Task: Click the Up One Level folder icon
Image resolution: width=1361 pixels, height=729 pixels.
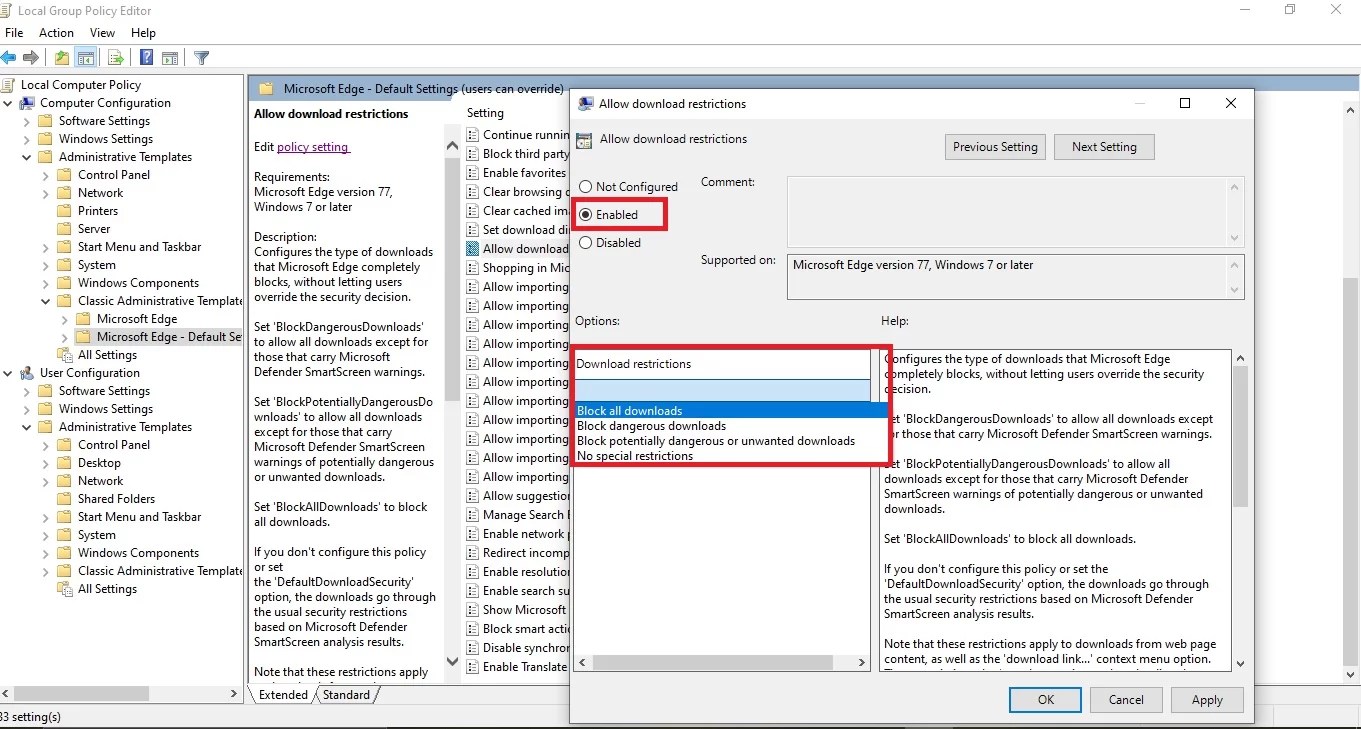Action: pyautogui.click(x=62, y=58)
